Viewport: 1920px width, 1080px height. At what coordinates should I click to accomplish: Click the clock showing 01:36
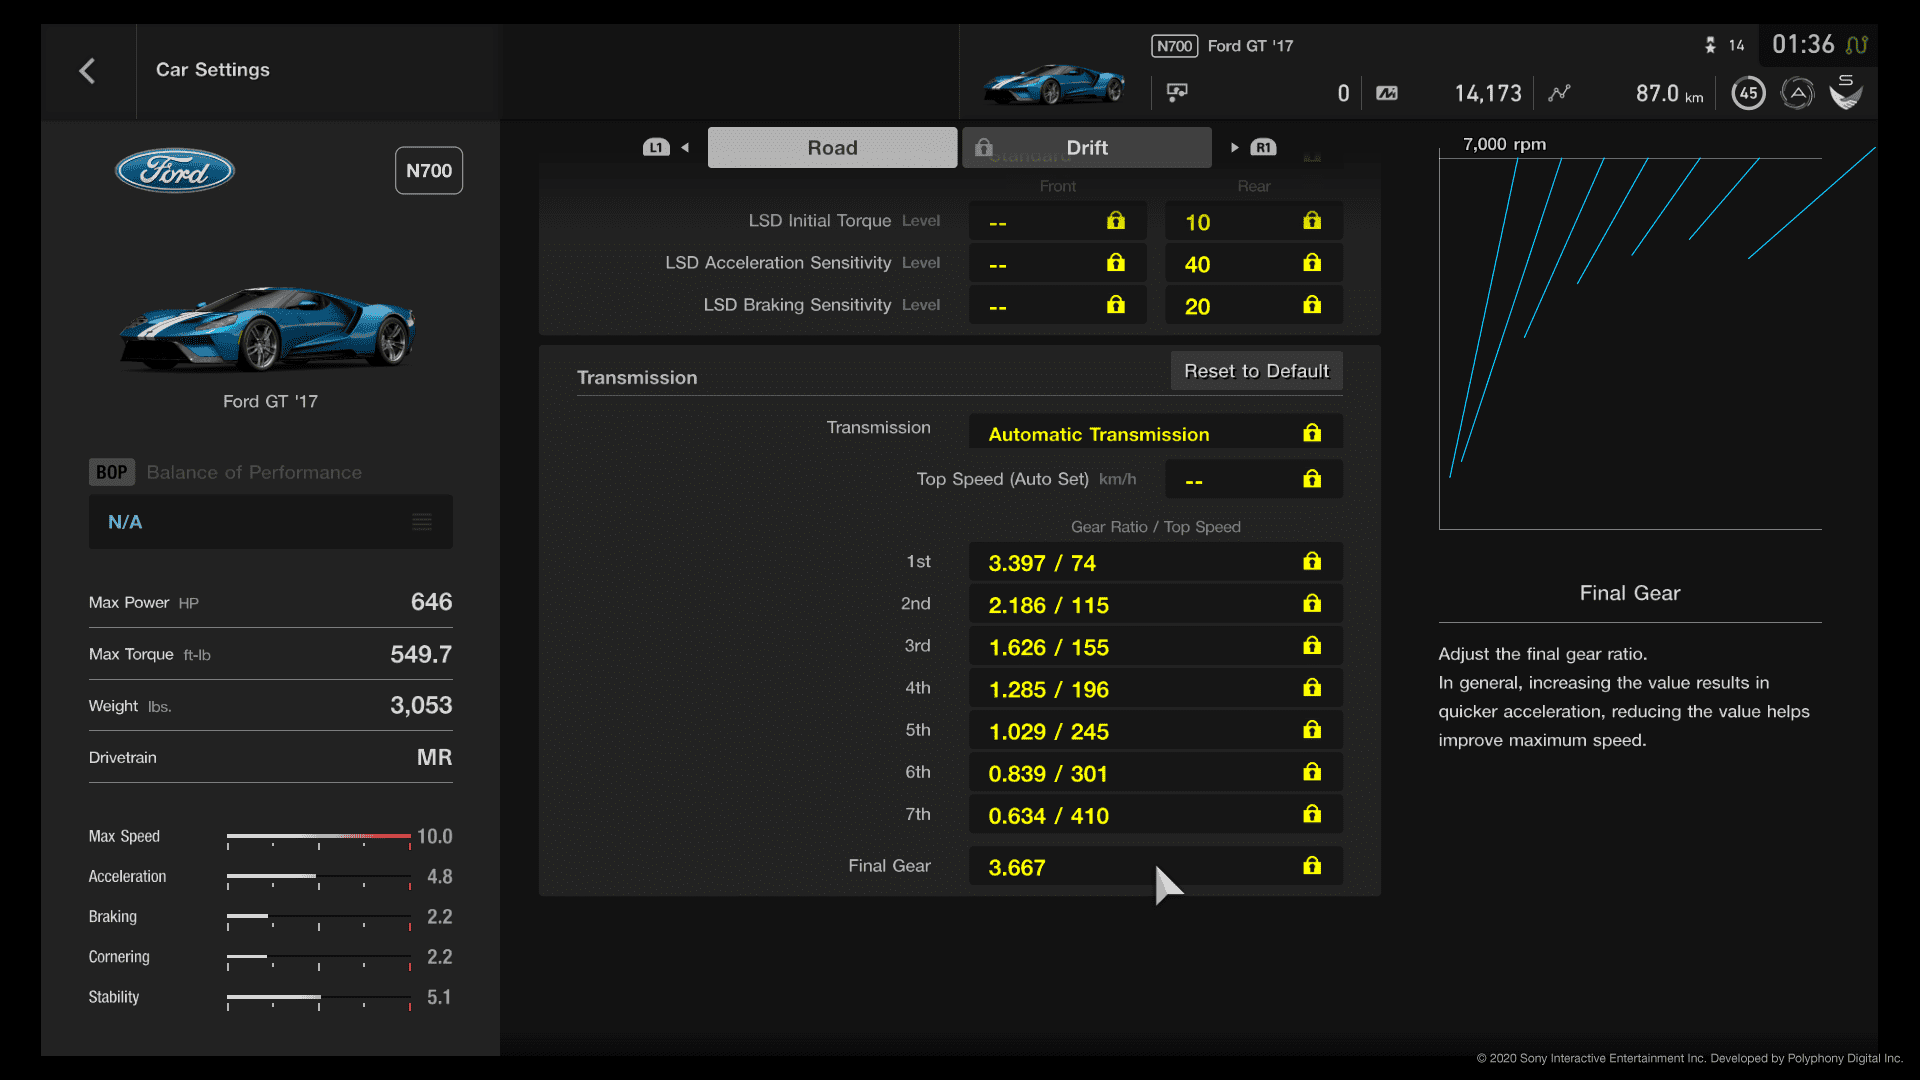coord(1803,45)
